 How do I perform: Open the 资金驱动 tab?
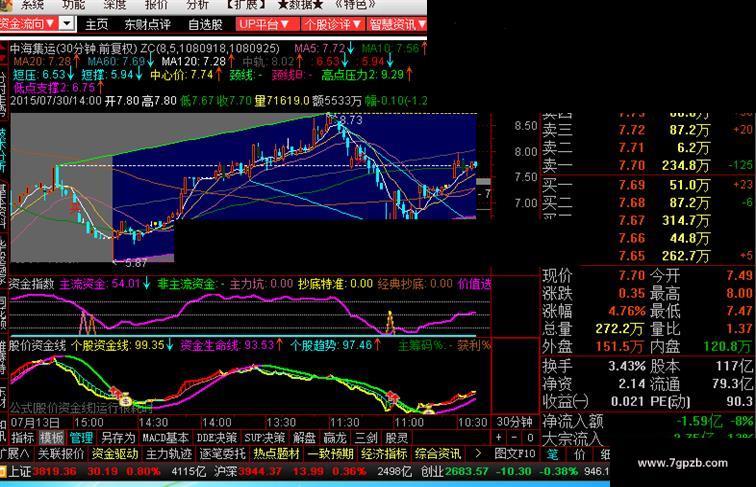(115, 454)
